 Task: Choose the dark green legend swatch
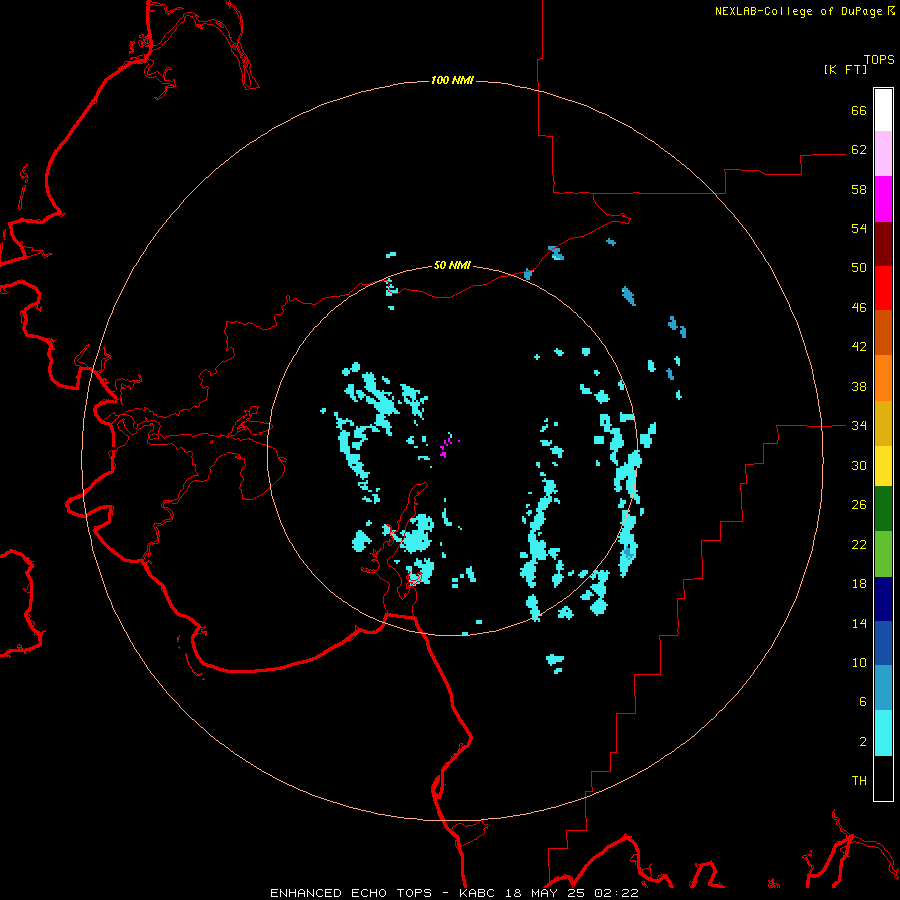coord(883,509)
